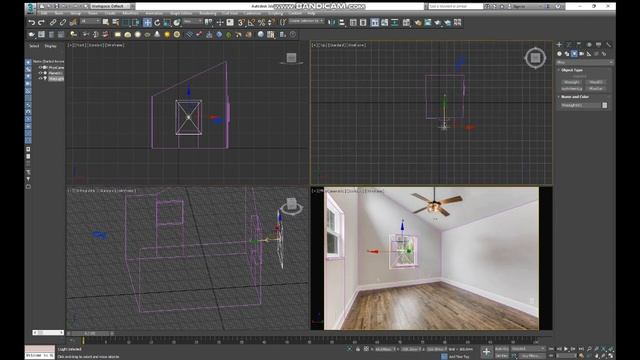Toggle the Percent Snap button
Image resolution: width=640 pixels, height=360 pixels.
(x=261, y=22)
